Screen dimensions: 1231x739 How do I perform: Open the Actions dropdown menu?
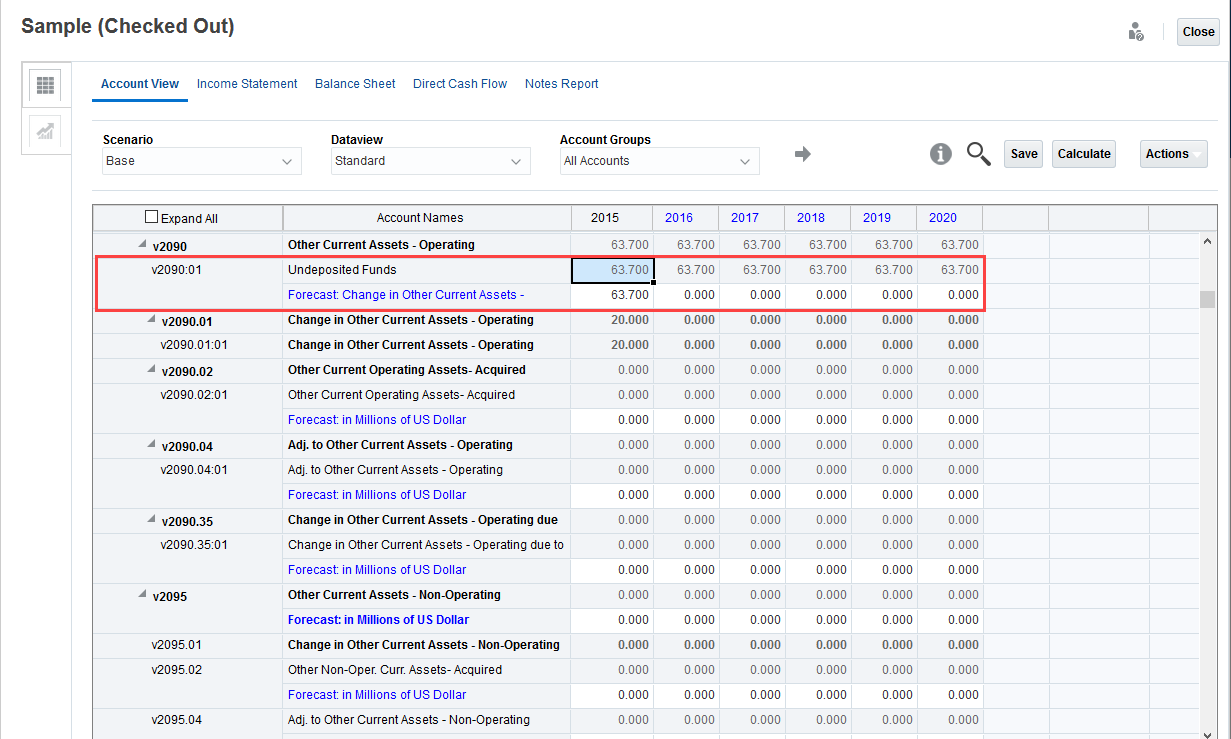tap(1173, 153)
